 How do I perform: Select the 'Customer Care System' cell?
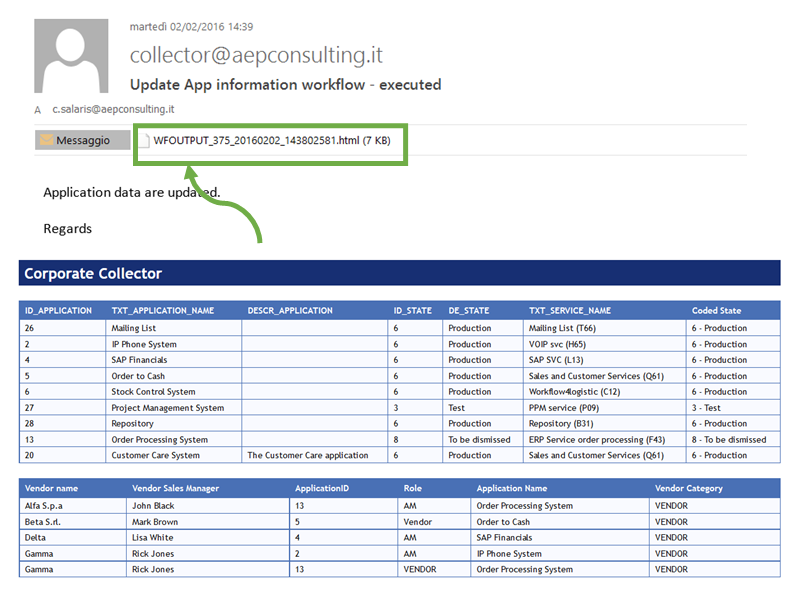click(173, 455)
